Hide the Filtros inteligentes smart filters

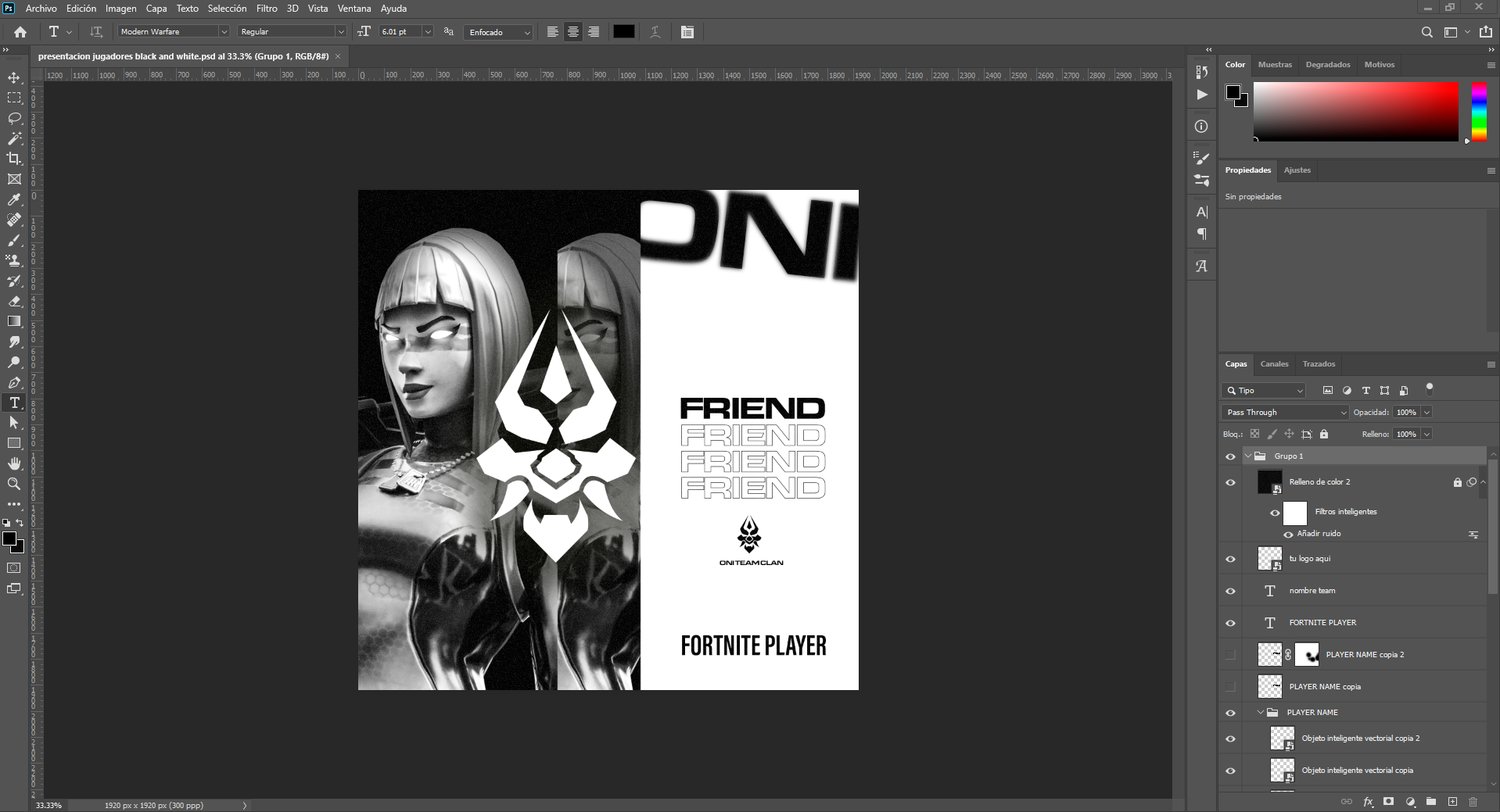tap(1275, 513)
